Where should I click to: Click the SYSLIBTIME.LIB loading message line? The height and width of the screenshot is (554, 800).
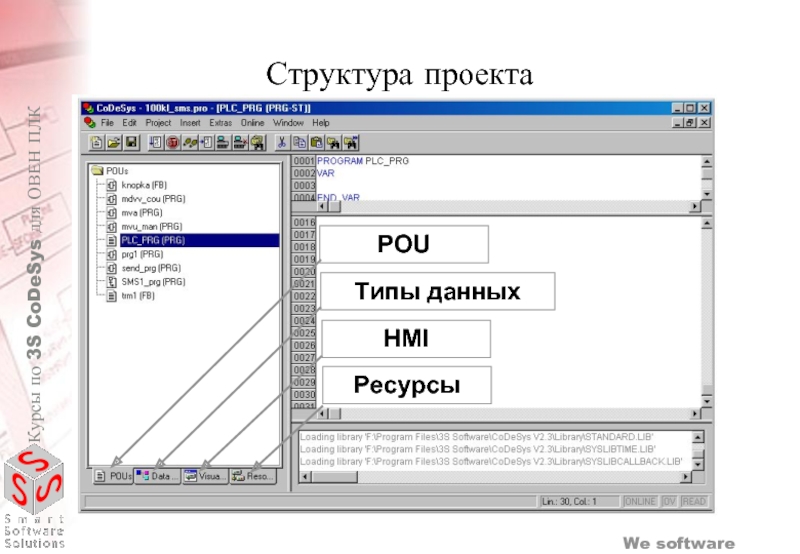pyautogui.click(x=478, y=449)
